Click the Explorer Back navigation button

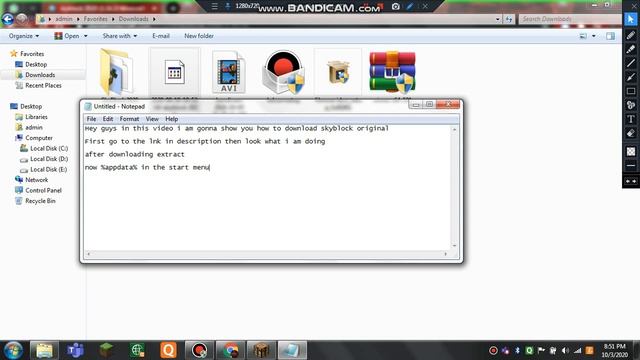click(8, 19)
